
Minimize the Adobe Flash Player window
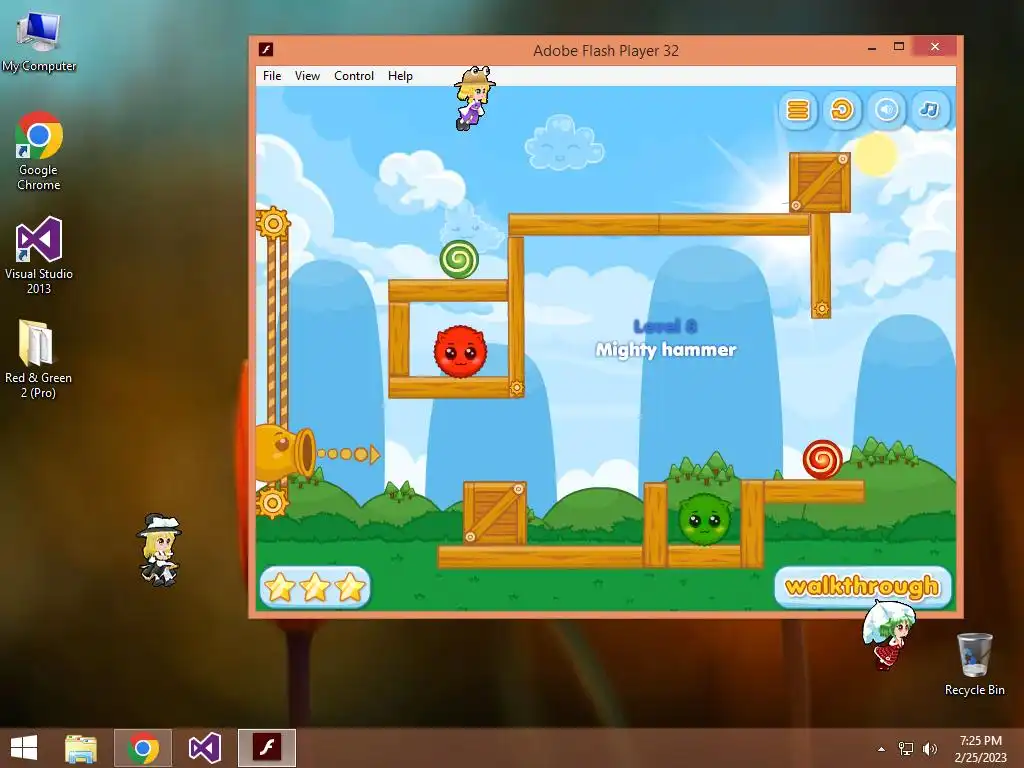(x=872, y=48)
